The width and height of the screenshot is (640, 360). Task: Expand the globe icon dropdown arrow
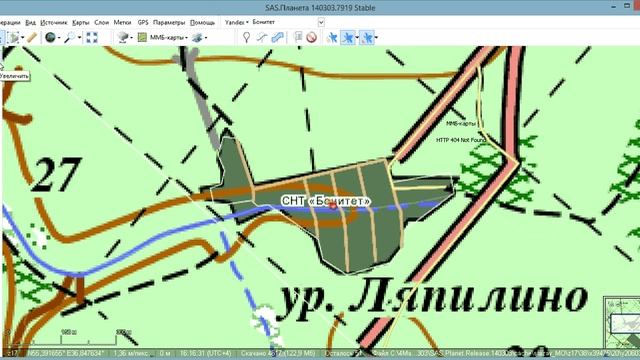click(x=59, y=38)
